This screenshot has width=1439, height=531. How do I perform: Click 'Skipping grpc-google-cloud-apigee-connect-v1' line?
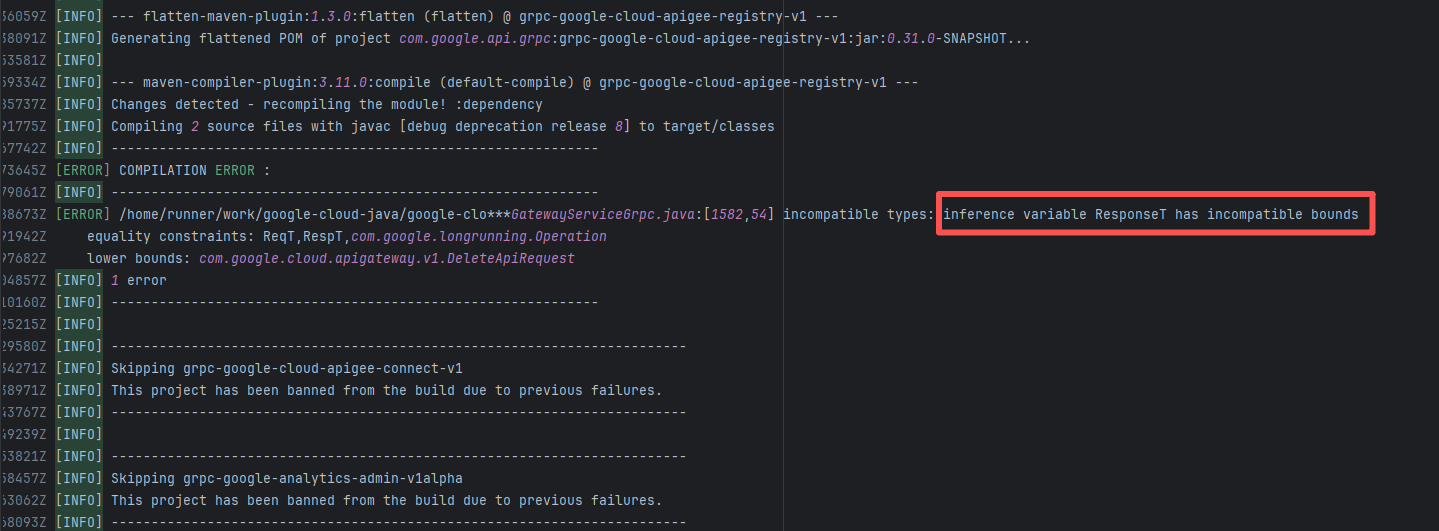point(286,368)
